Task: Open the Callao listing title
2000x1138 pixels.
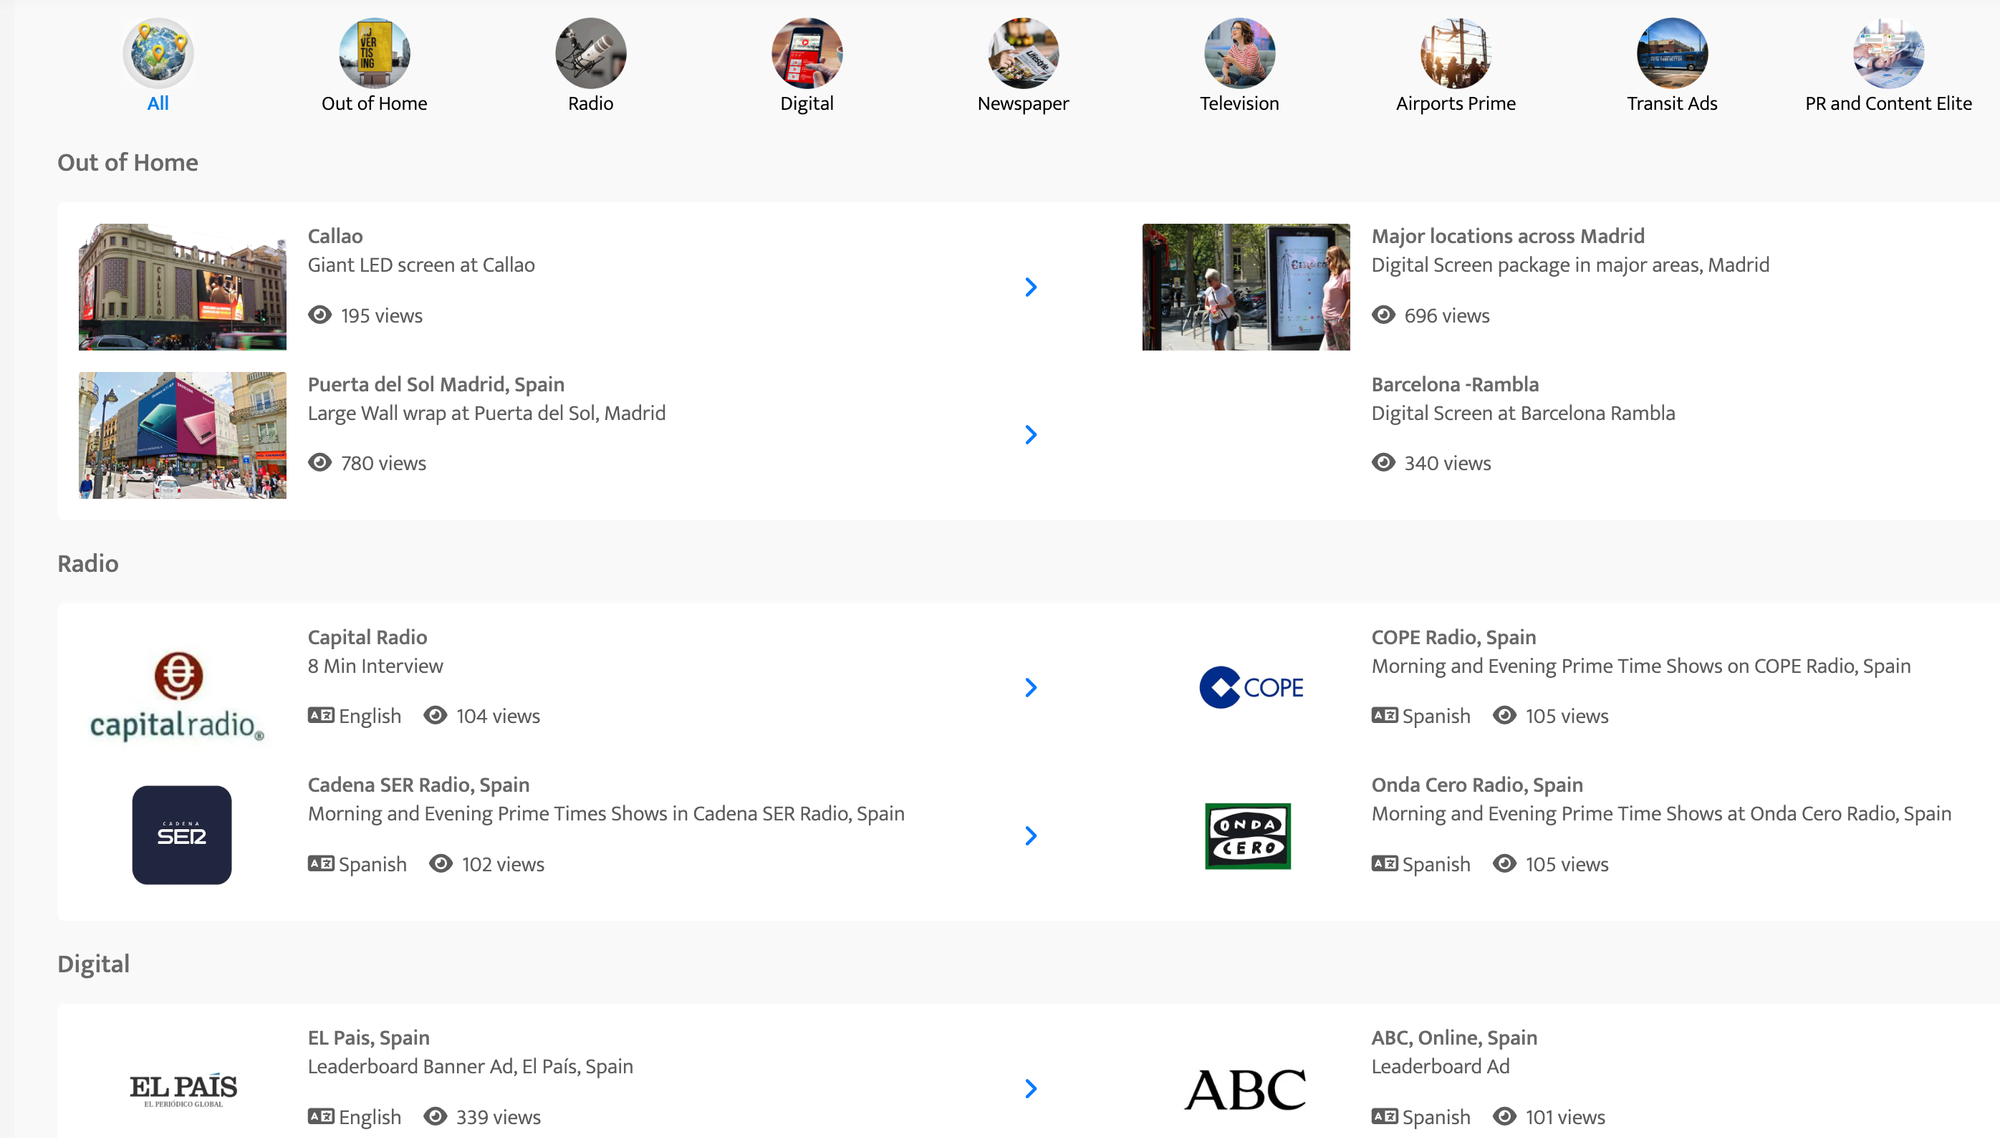Action: 335,236
